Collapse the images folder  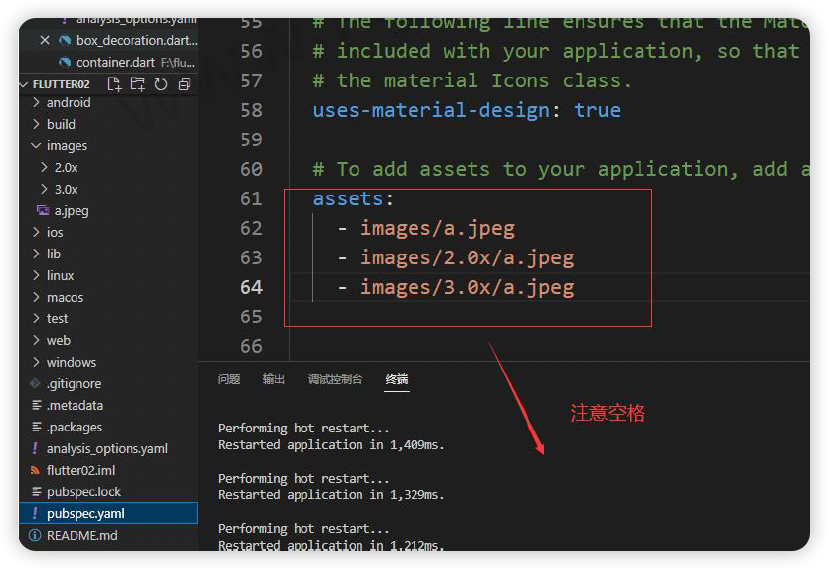pos(36,146)
